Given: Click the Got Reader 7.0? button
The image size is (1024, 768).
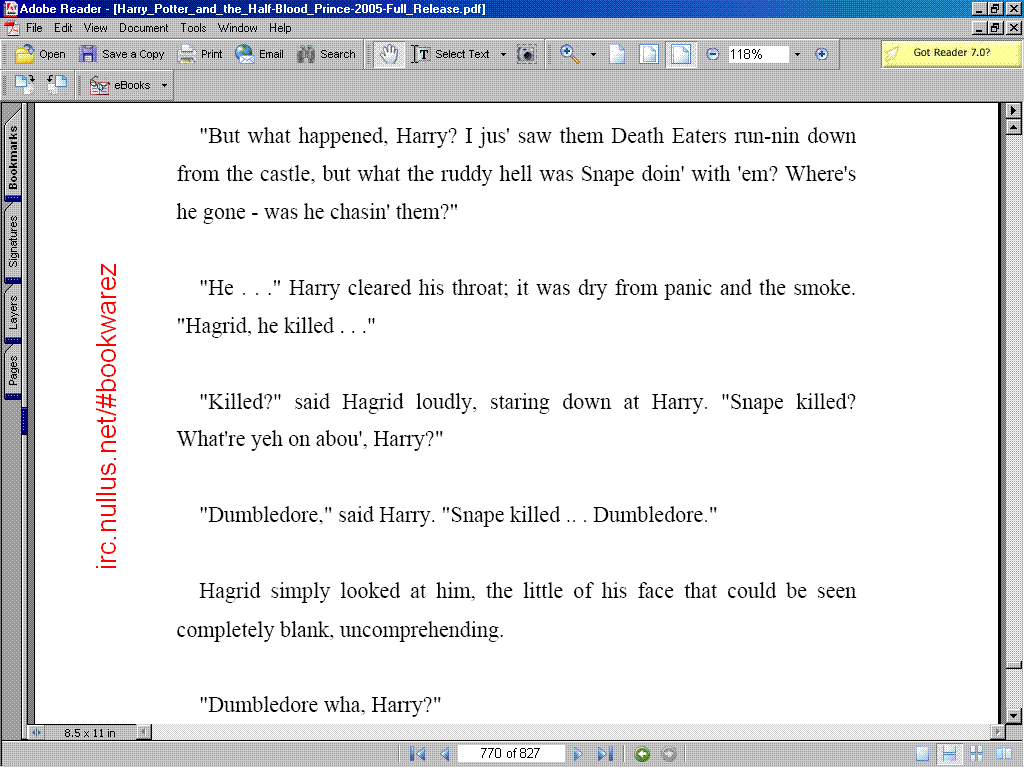Looking at the screenshot, I should (951, 53).
